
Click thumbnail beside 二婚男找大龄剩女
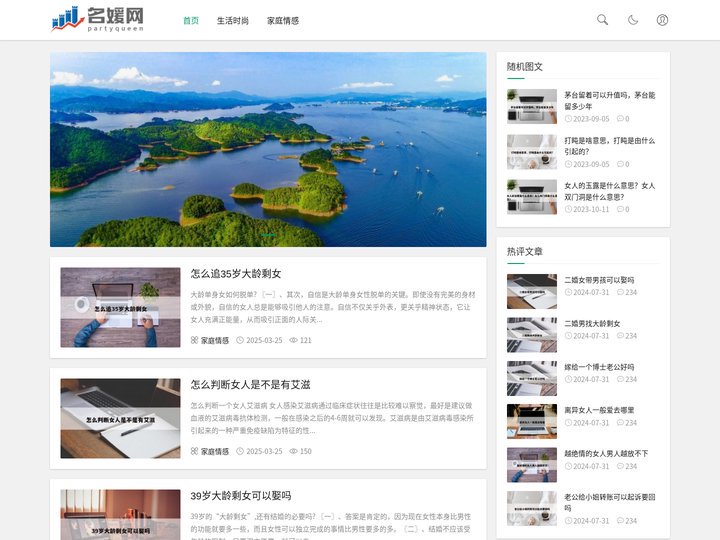tap(532, 335)
